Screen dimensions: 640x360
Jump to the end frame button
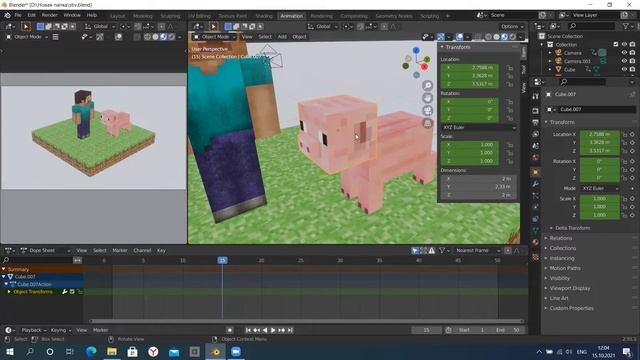290,330
